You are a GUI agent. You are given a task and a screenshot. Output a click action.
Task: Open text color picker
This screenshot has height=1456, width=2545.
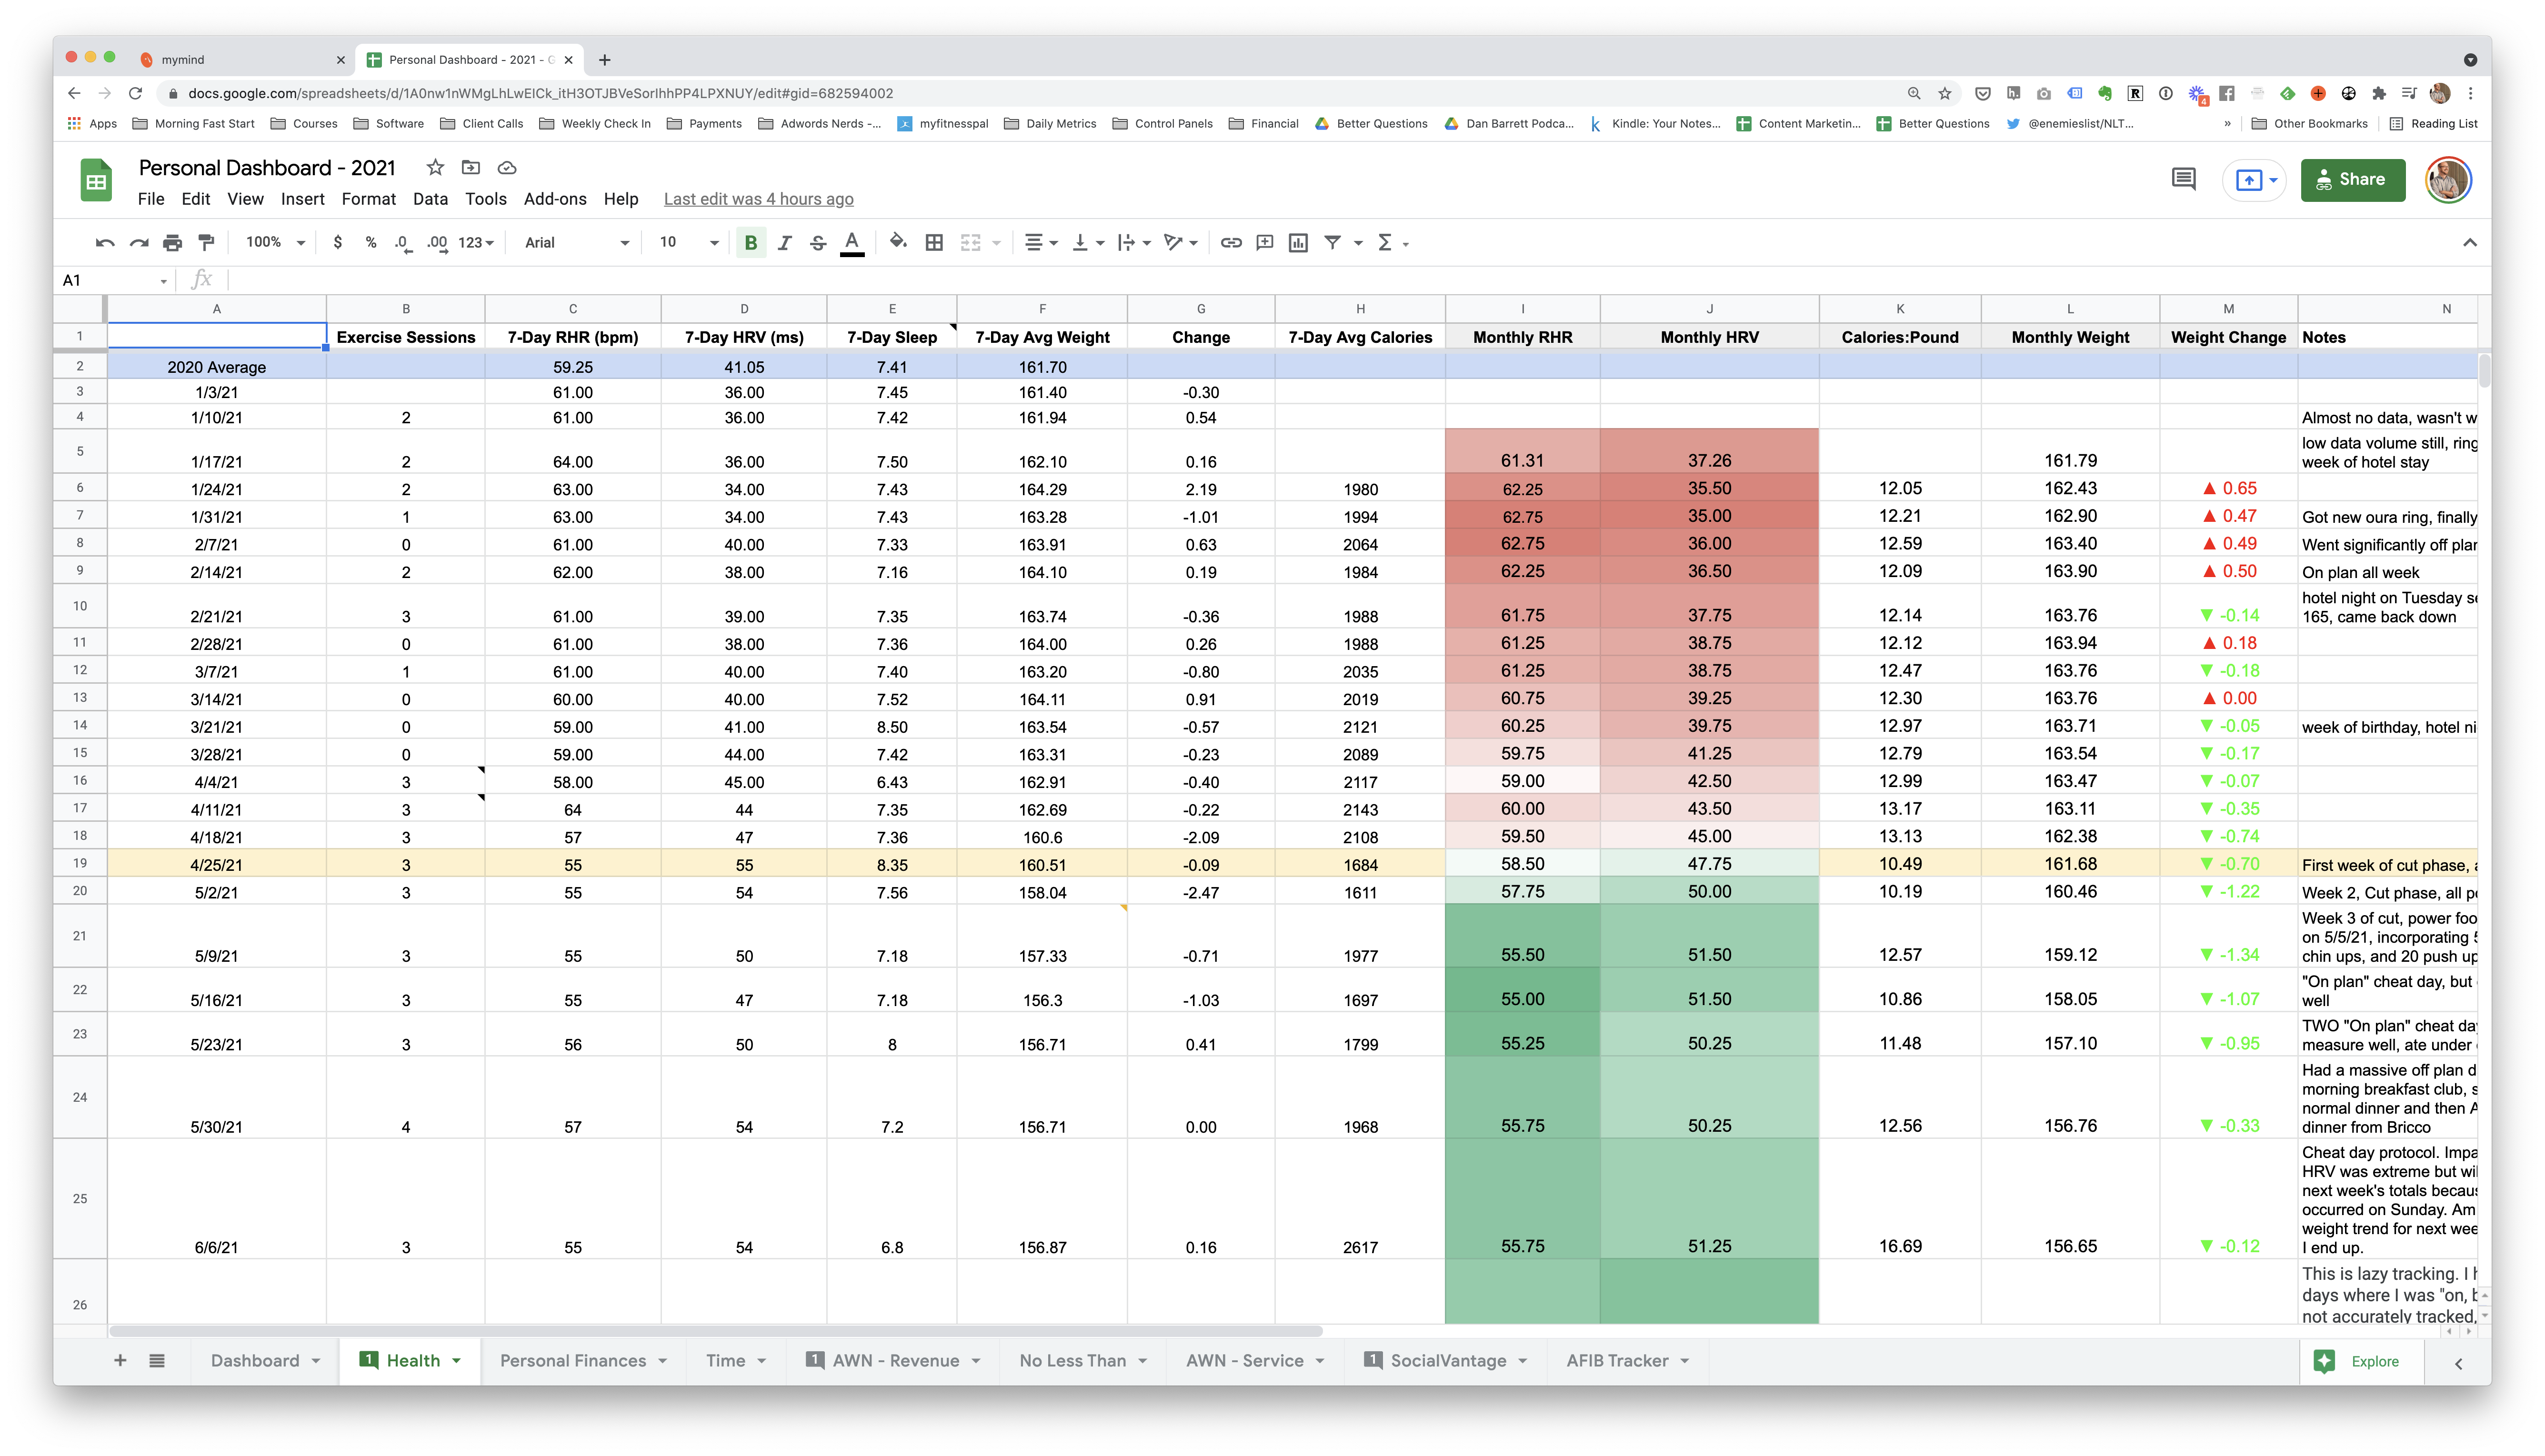coord(852,243)
